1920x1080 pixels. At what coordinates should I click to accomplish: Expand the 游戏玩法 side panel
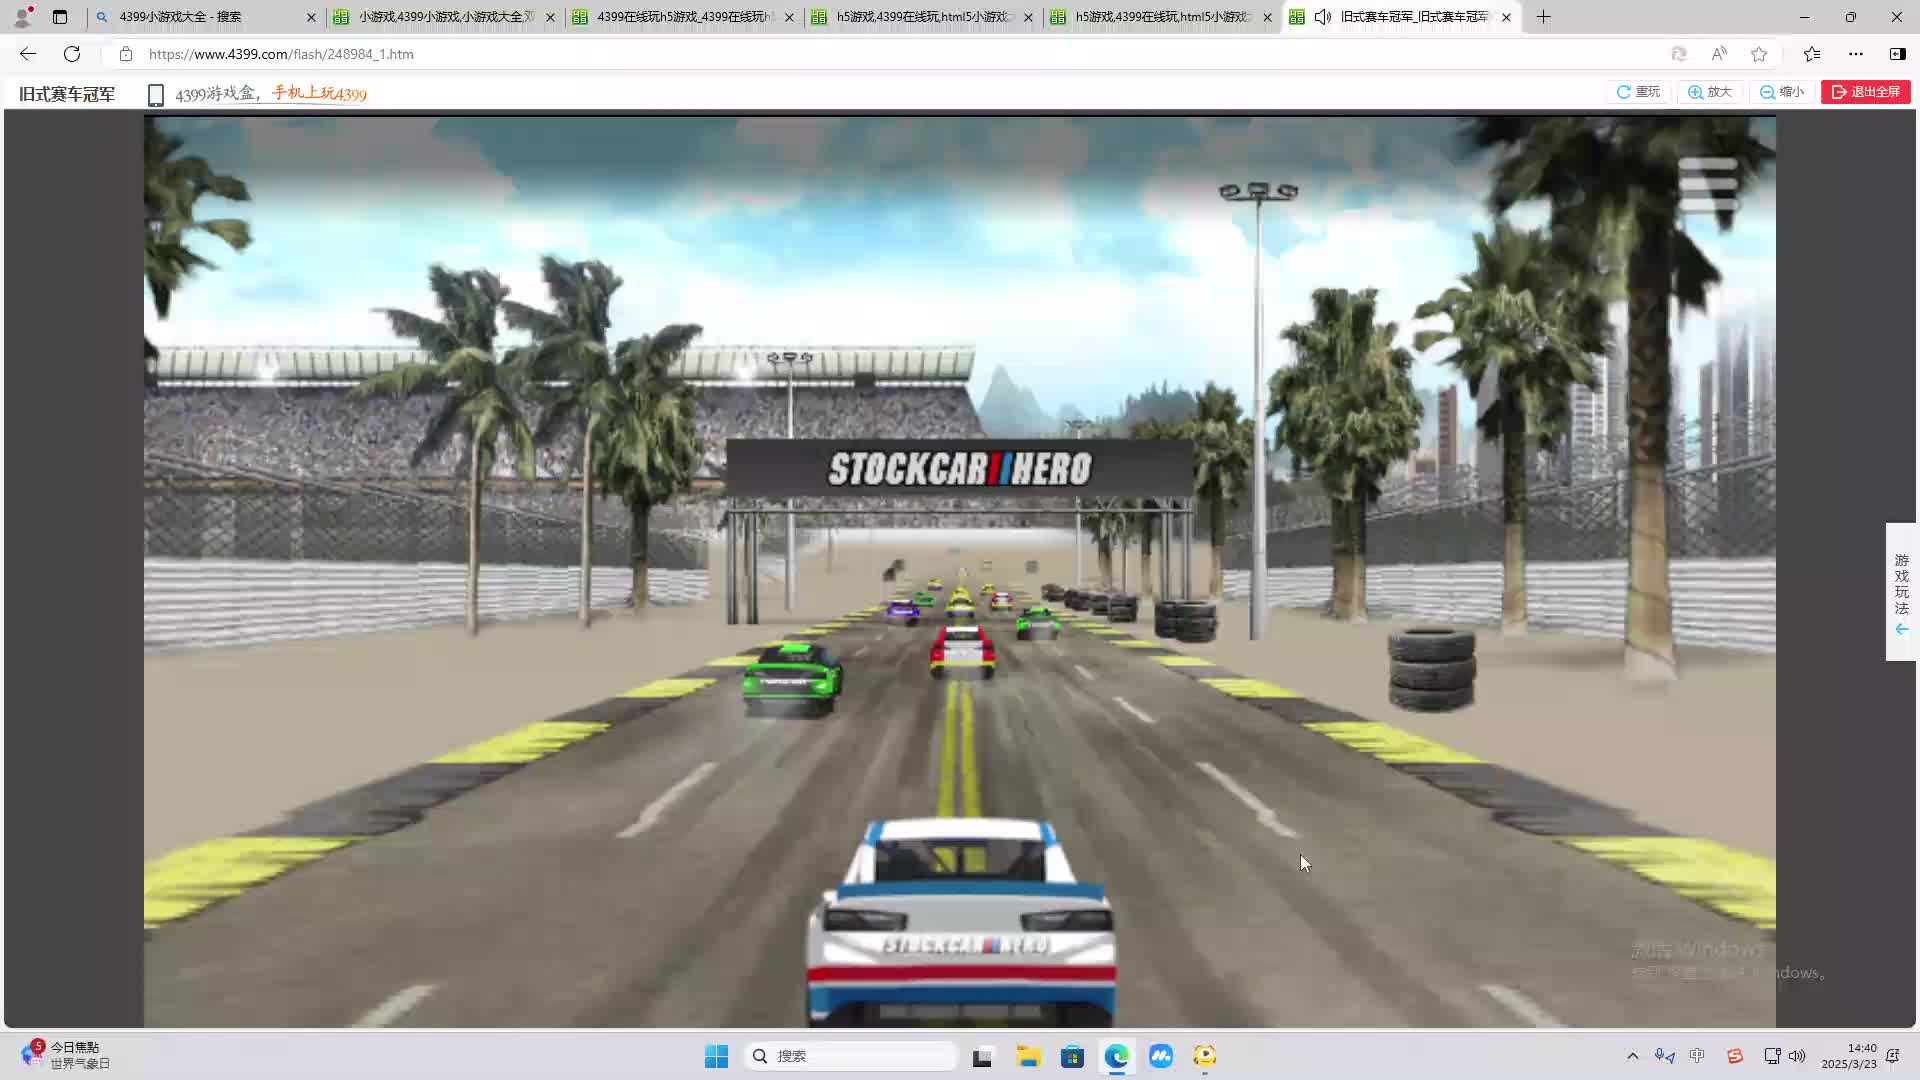tap(1900, 592)
